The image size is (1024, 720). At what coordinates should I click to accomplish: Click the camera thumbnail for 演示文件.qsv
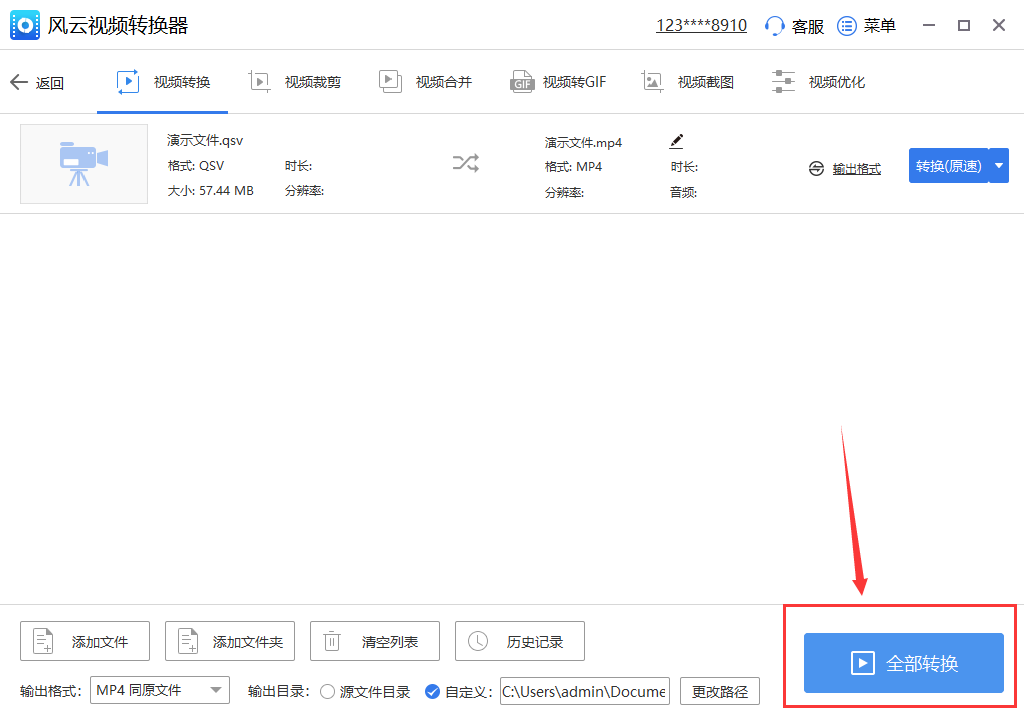pyautogui.click(x=84, y=164)
